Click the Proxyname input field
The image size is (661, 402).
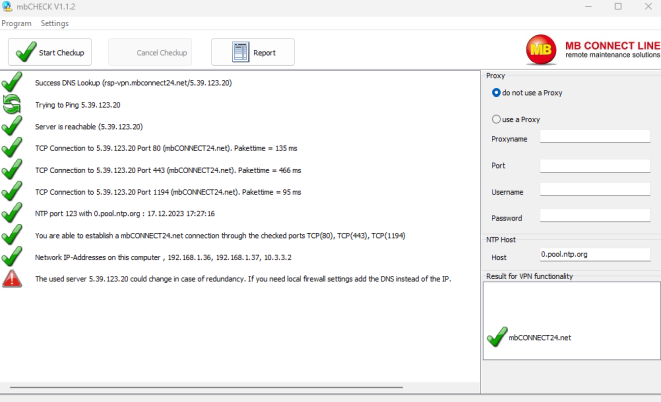[595, 137]
